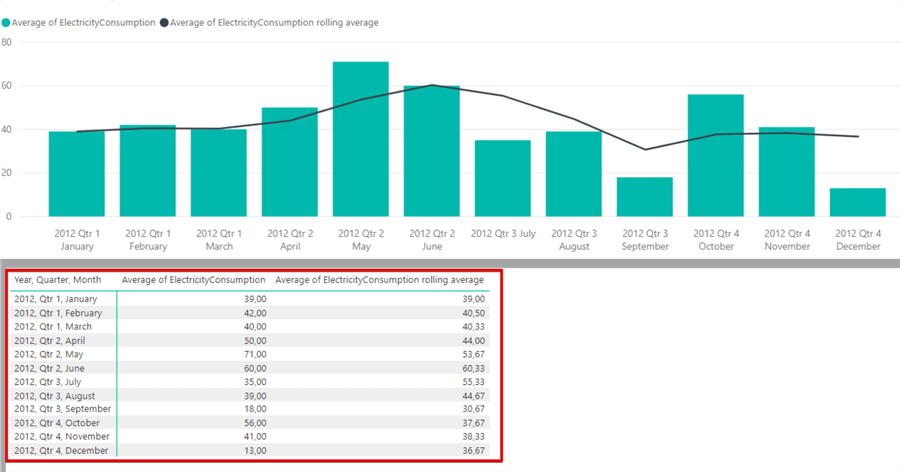Select the table row 2012, Qtr 3, July
The height and width of the screenshot is (472, 900).
click(250, 382)
